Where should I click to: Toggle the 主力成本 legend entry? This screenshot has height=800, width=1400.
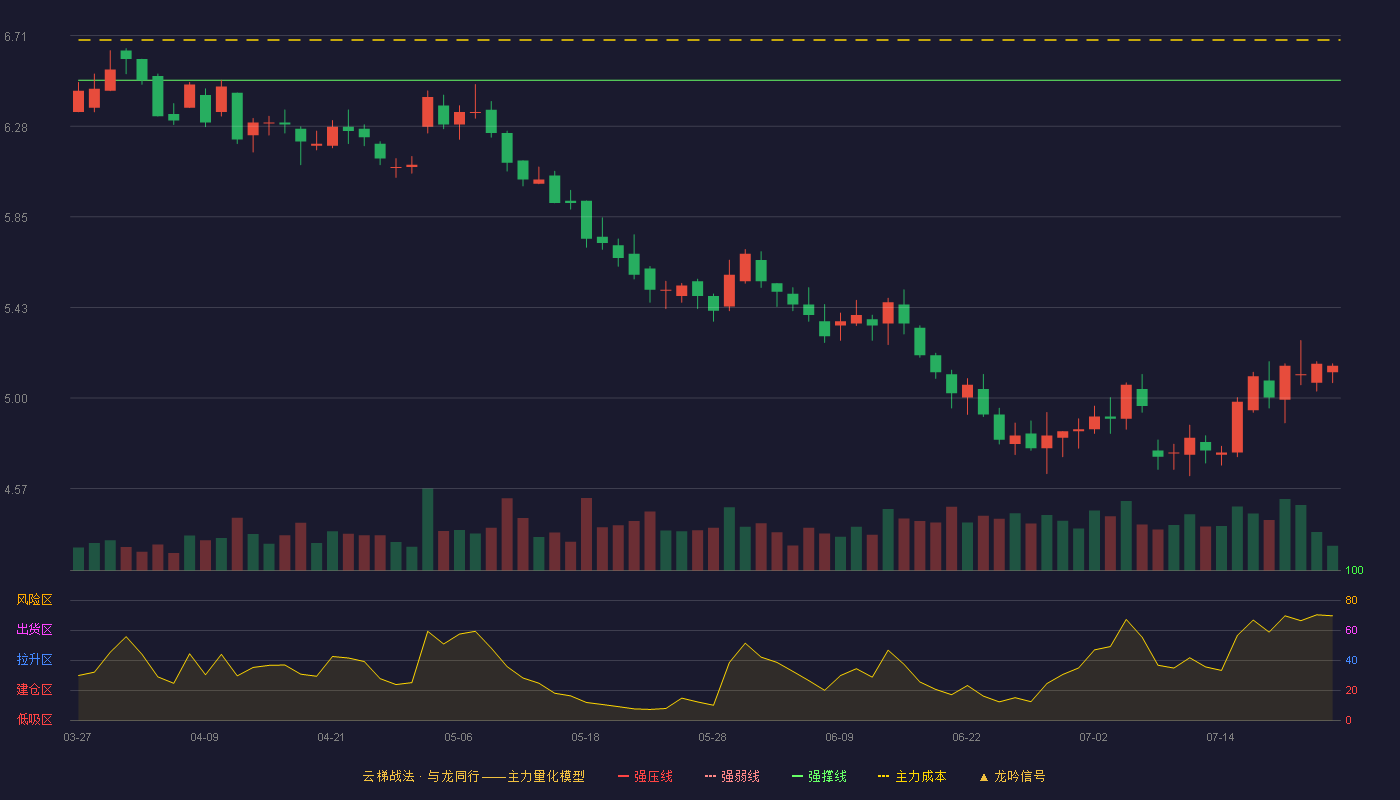(912, 776)
